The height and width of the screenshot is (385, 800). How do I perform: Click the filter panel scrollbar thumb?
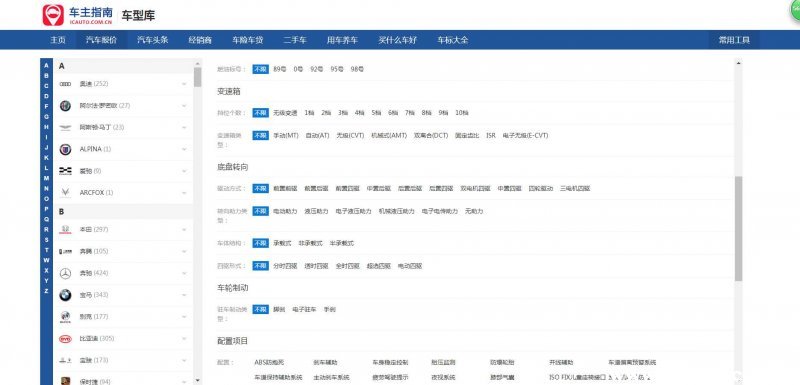coord(738,228)
